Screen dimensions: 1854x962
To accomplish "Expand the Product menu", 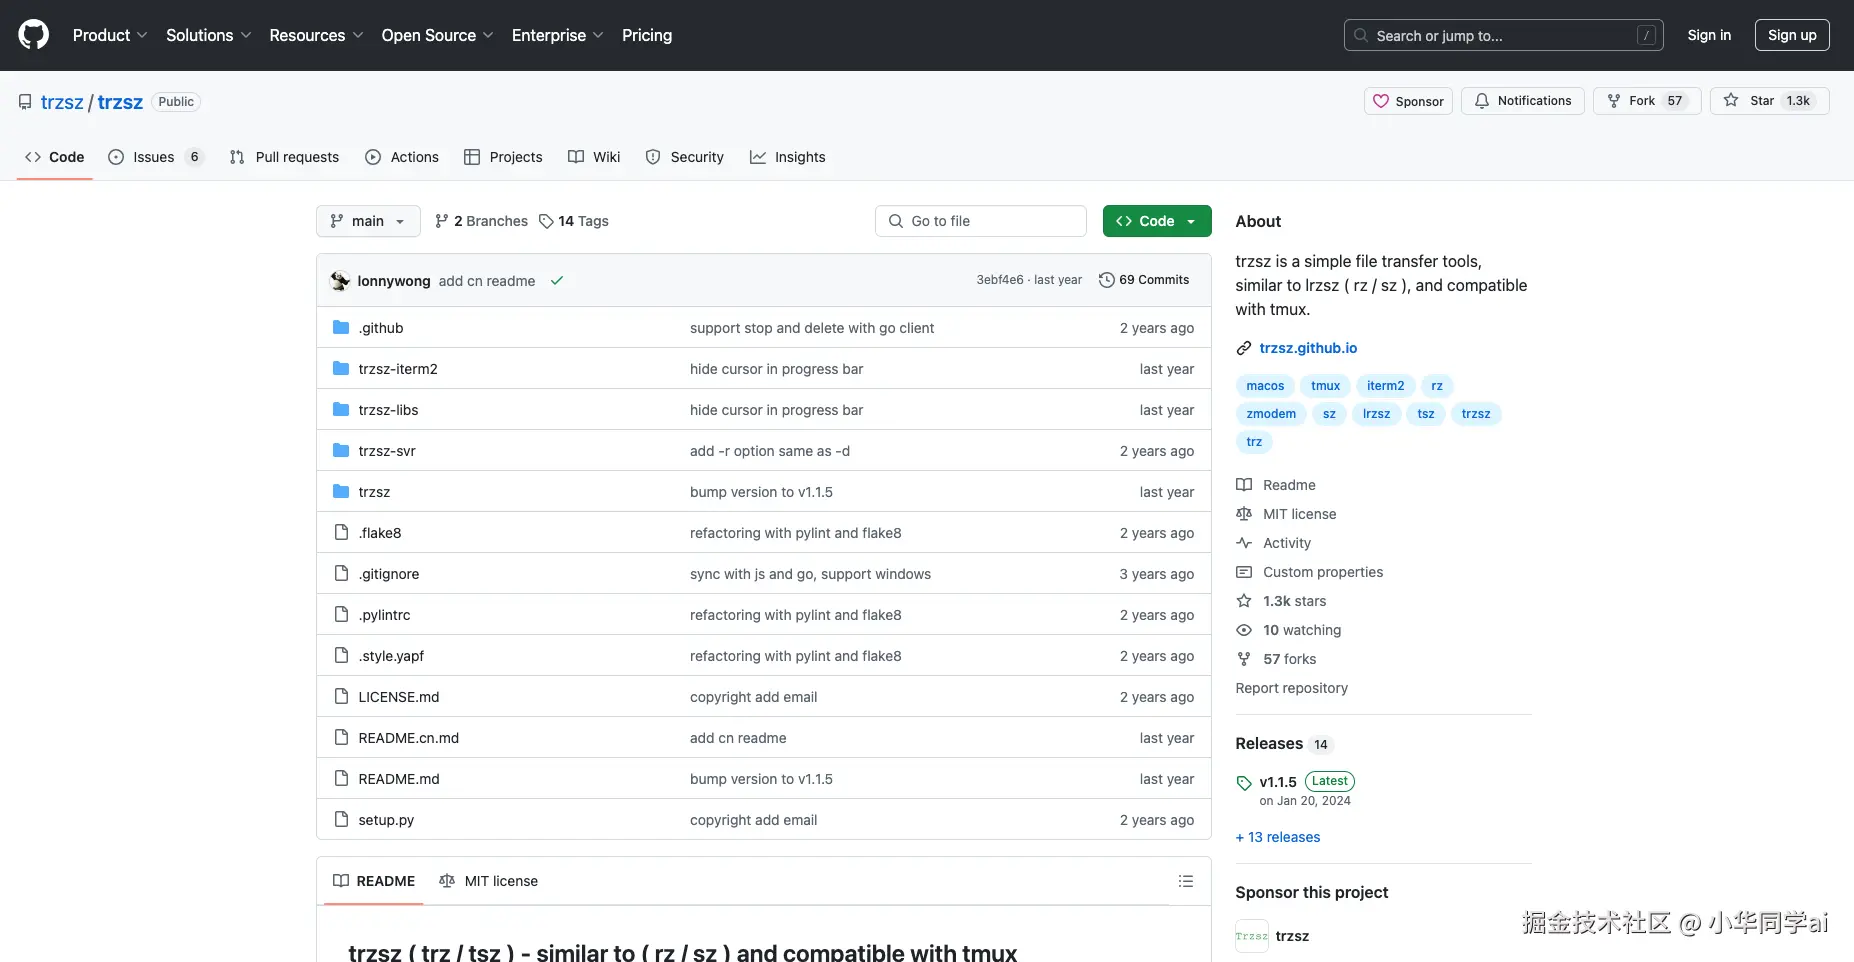I will 110,35.
